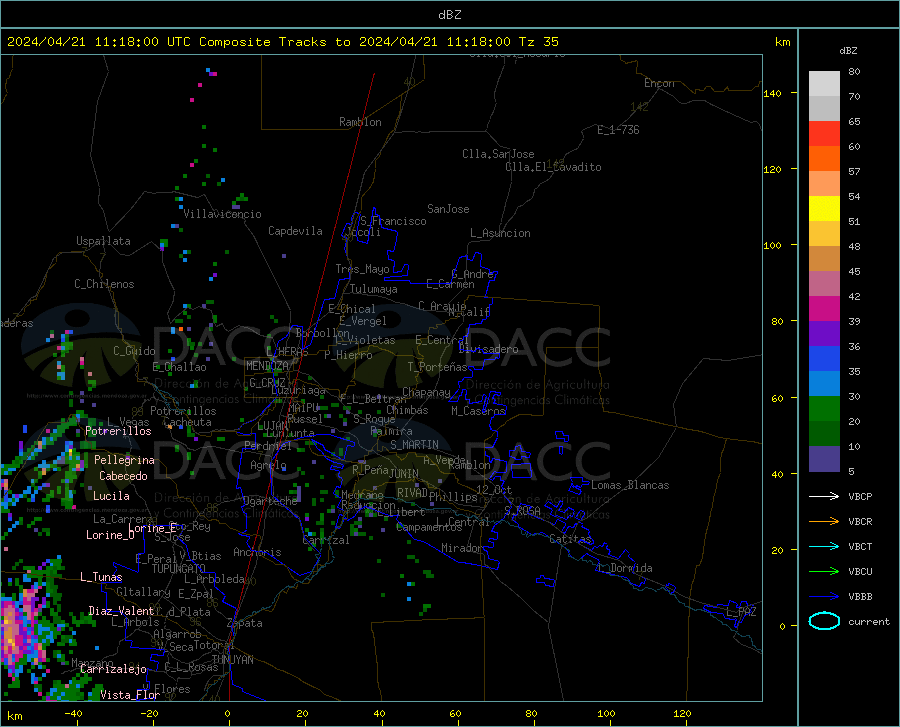The image size is (900, 727).
Task: Click the Carrizal place label
Action: point(325,540)
